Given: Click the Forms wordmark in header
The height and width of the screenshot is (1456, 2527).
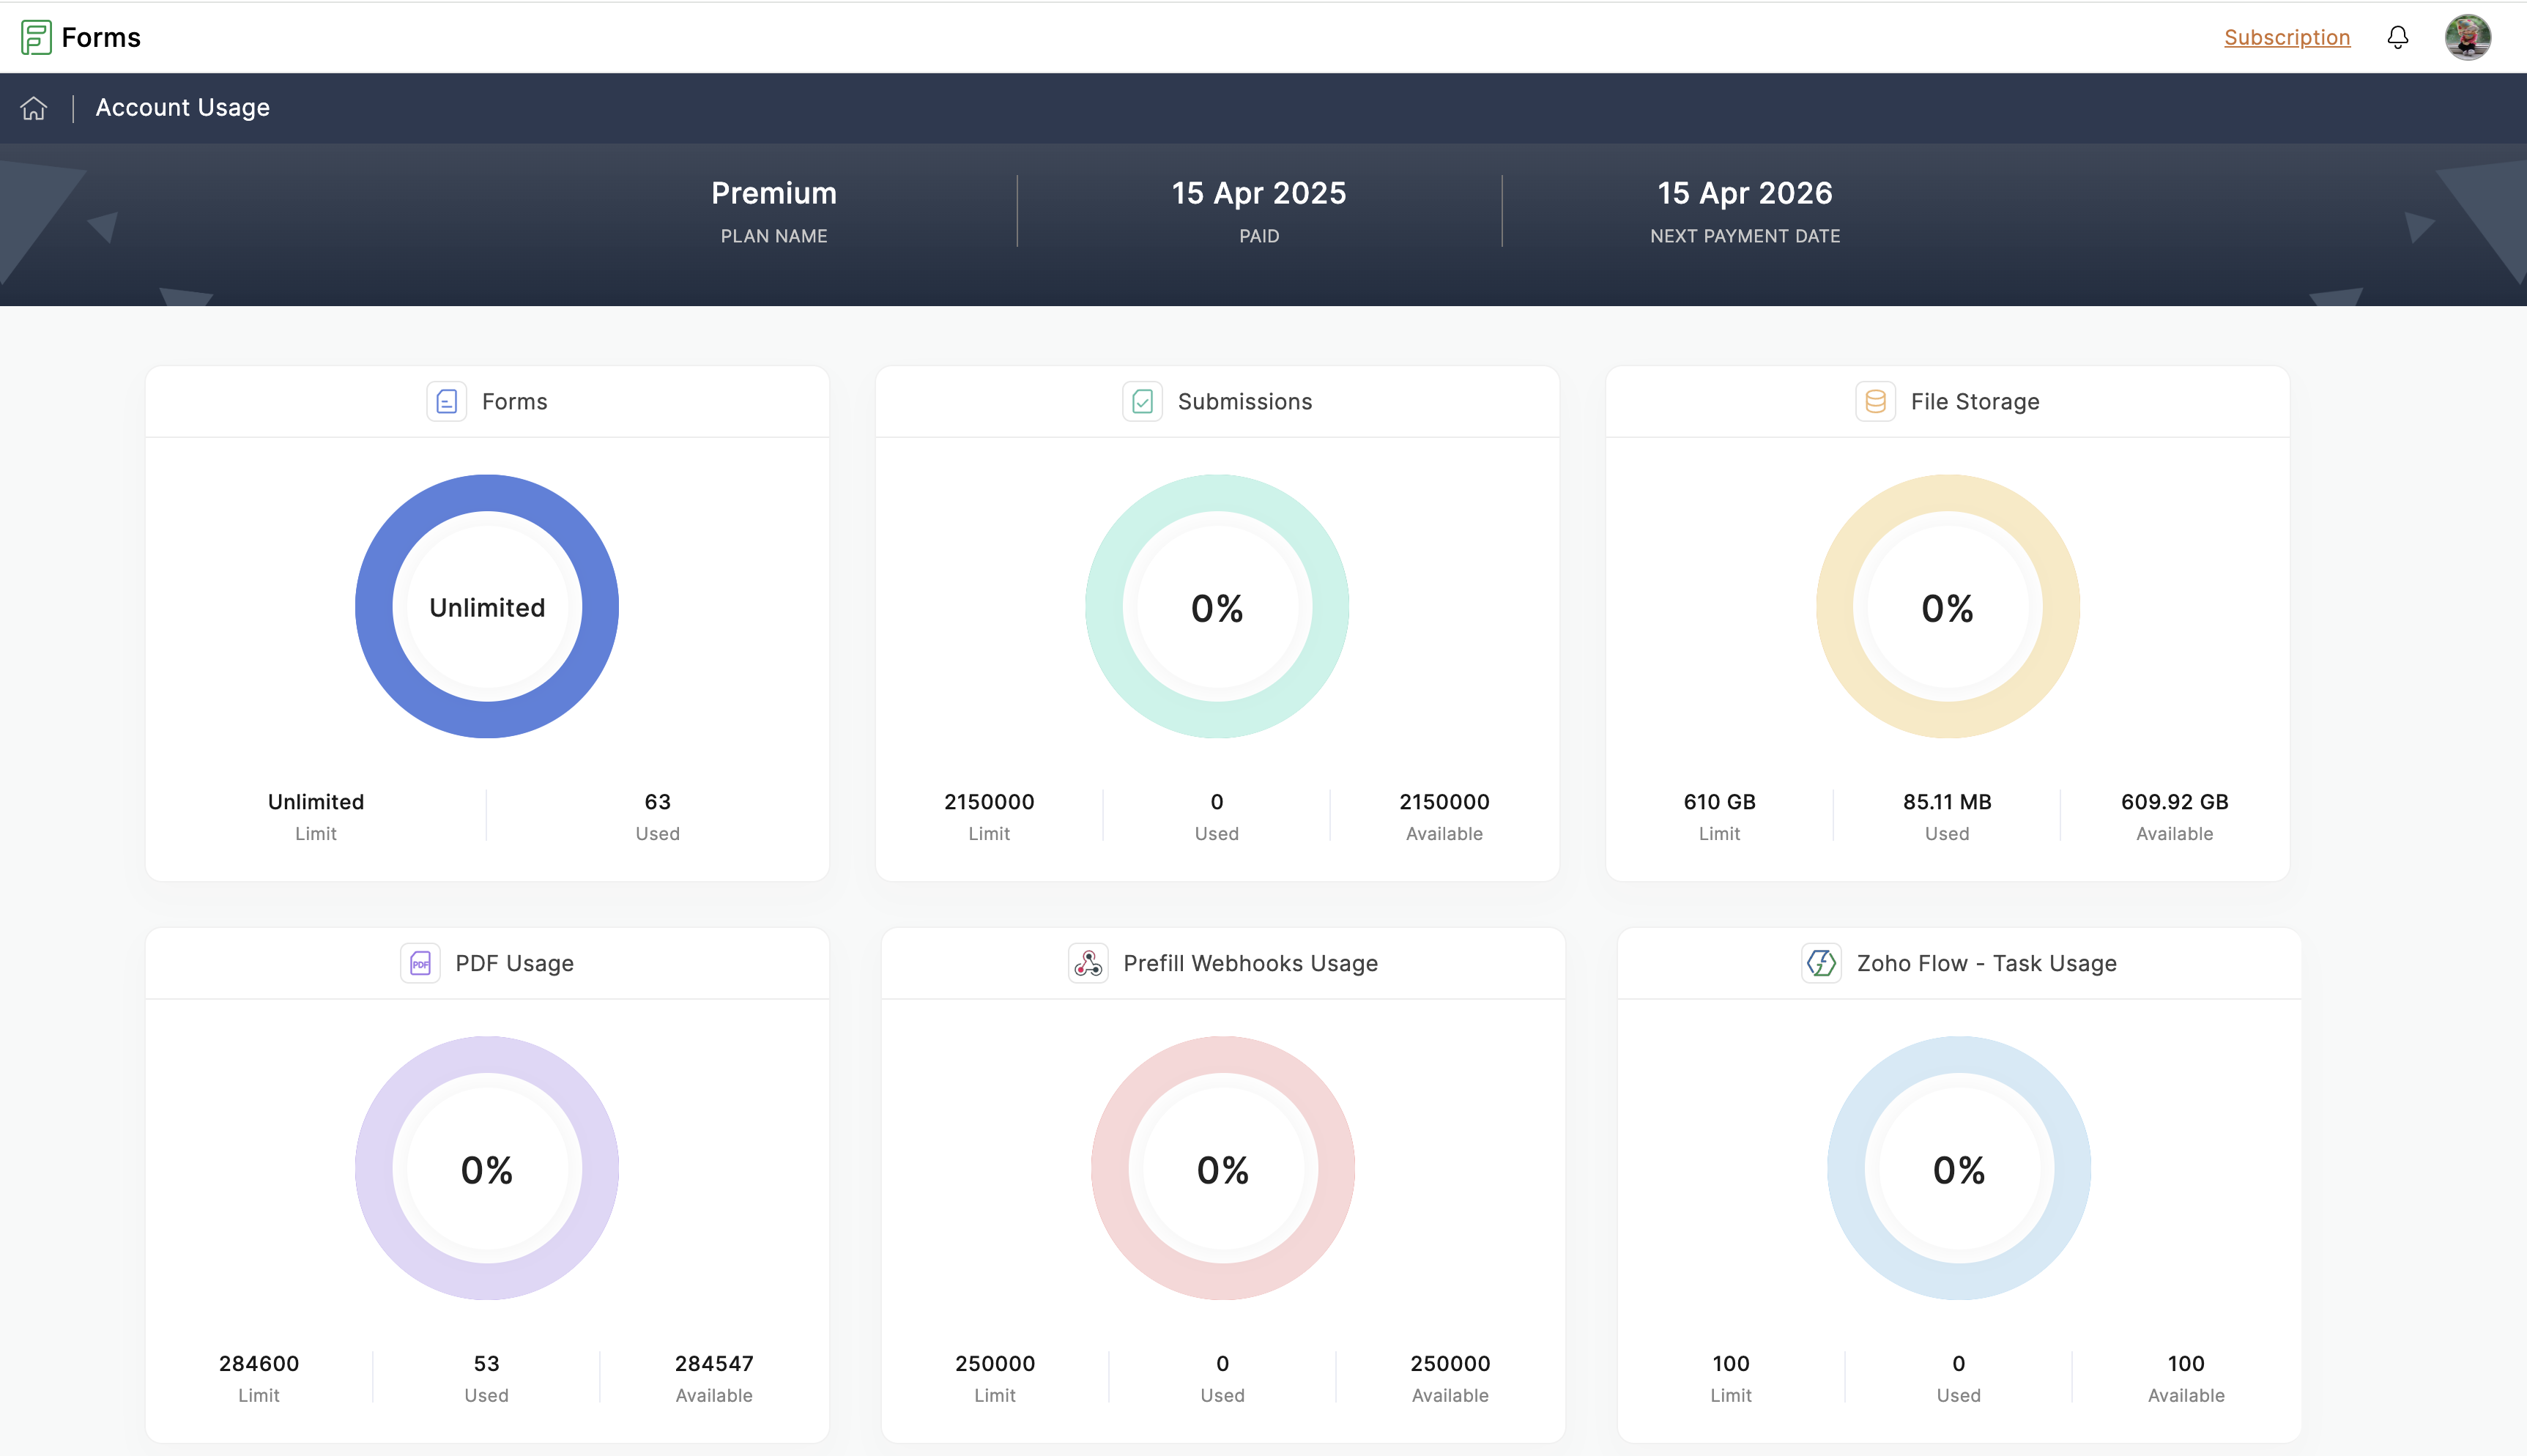Looking at the screenshot, I should (101, 37).
